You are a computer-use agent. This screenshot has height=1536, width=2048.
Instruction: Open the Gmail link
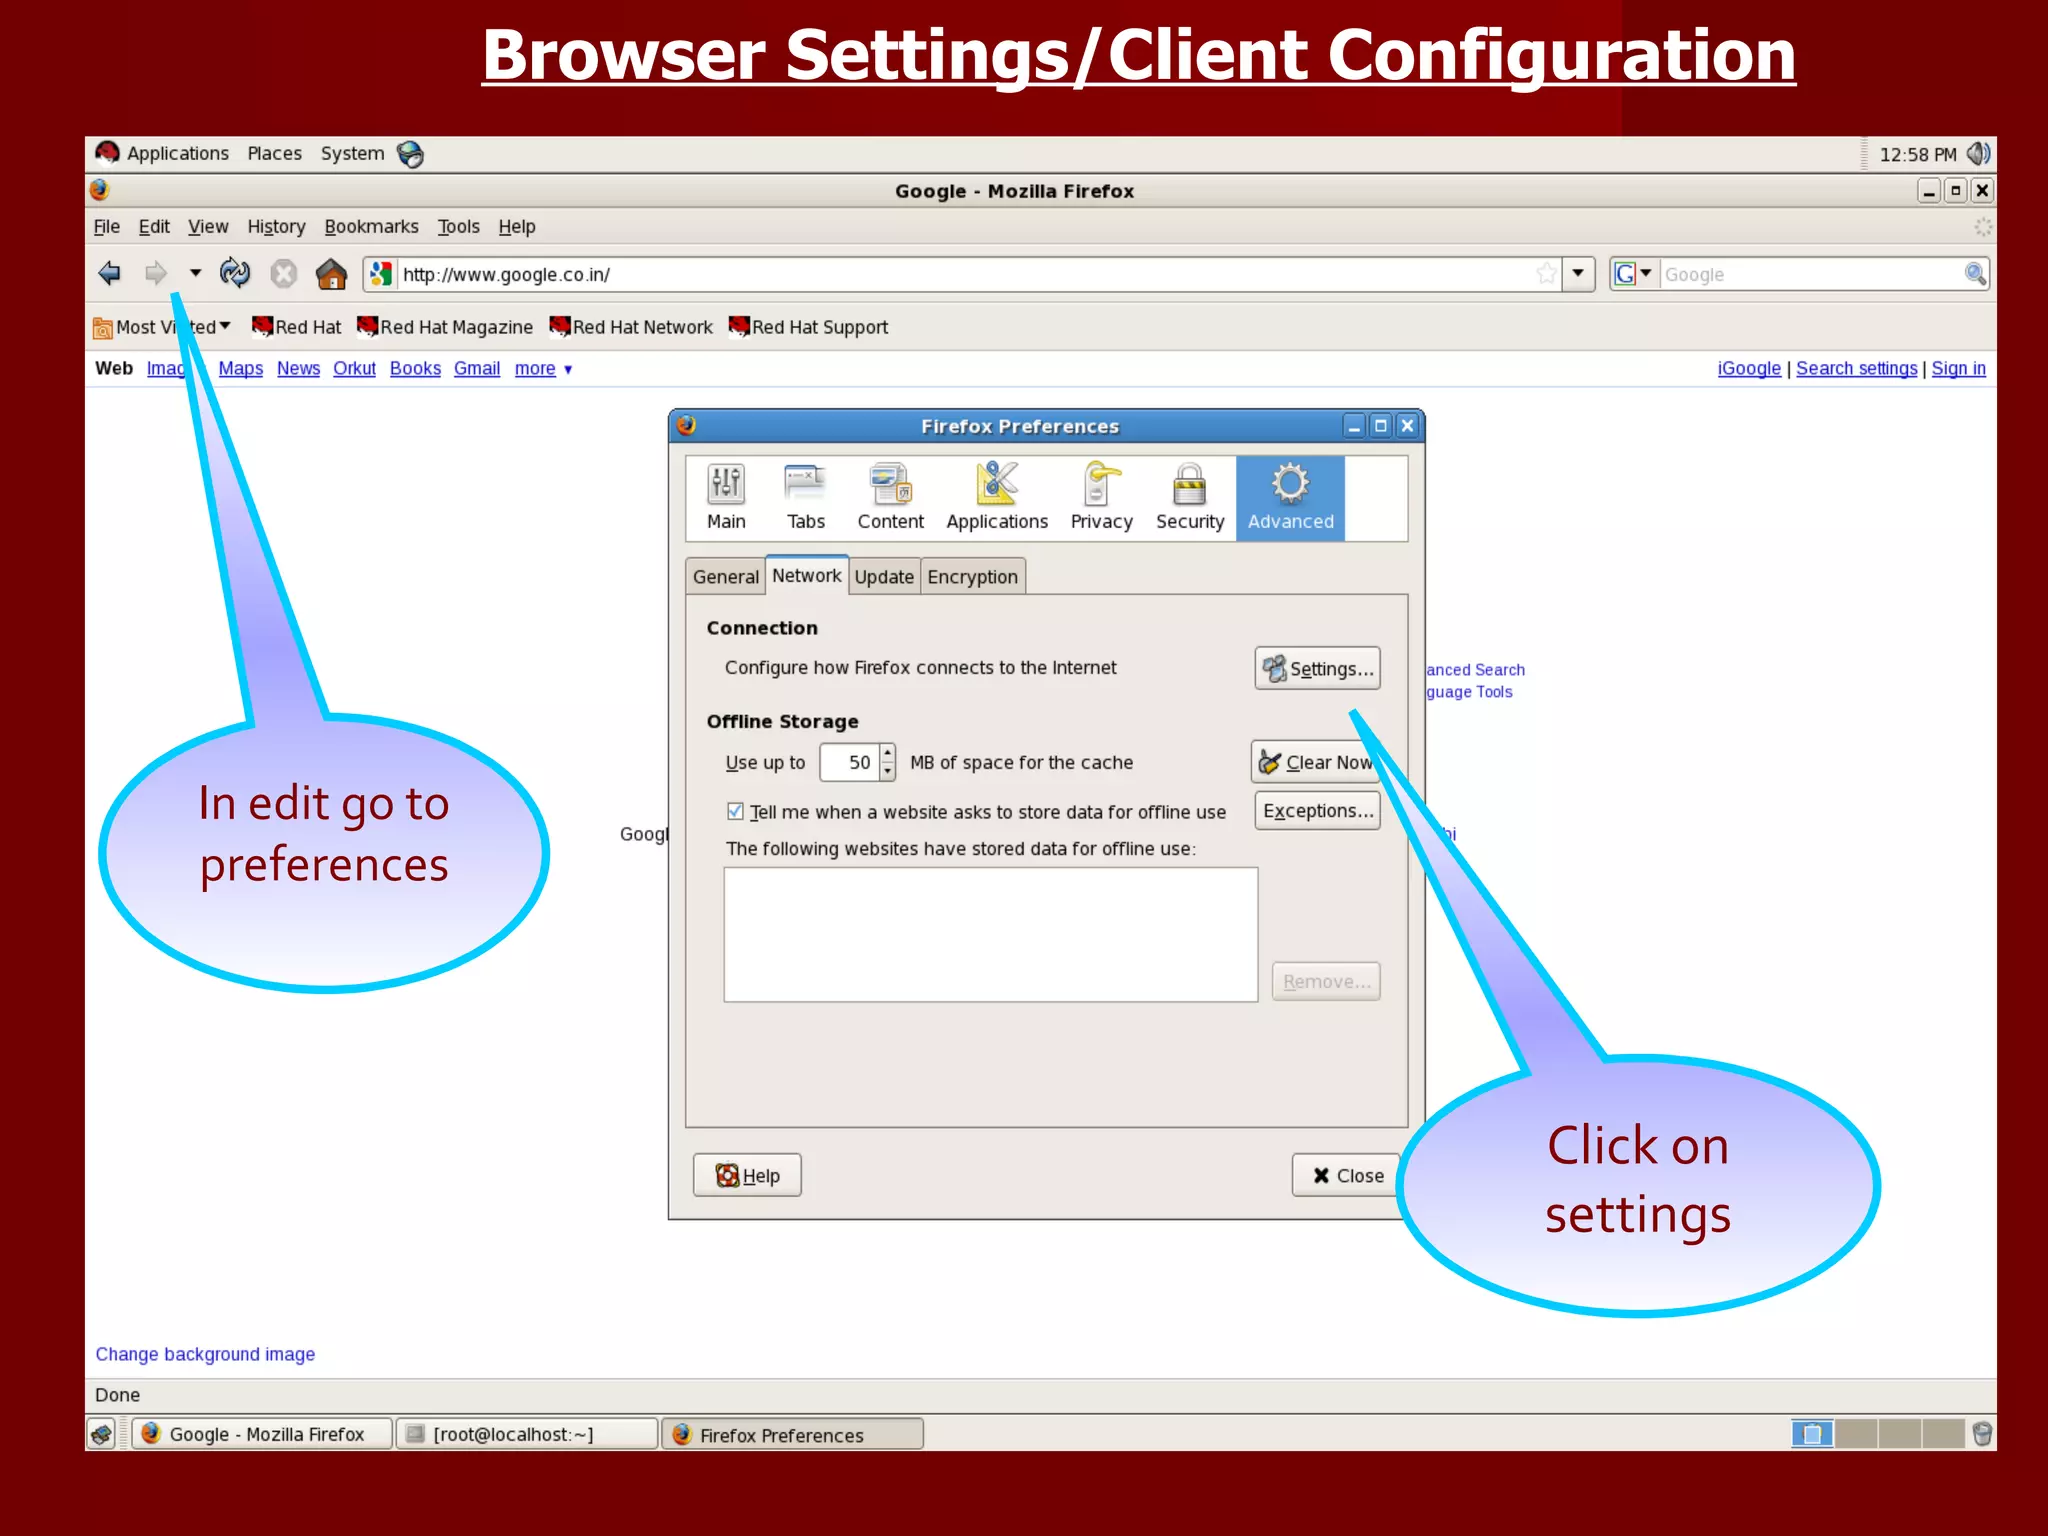(x=477, y=368)
